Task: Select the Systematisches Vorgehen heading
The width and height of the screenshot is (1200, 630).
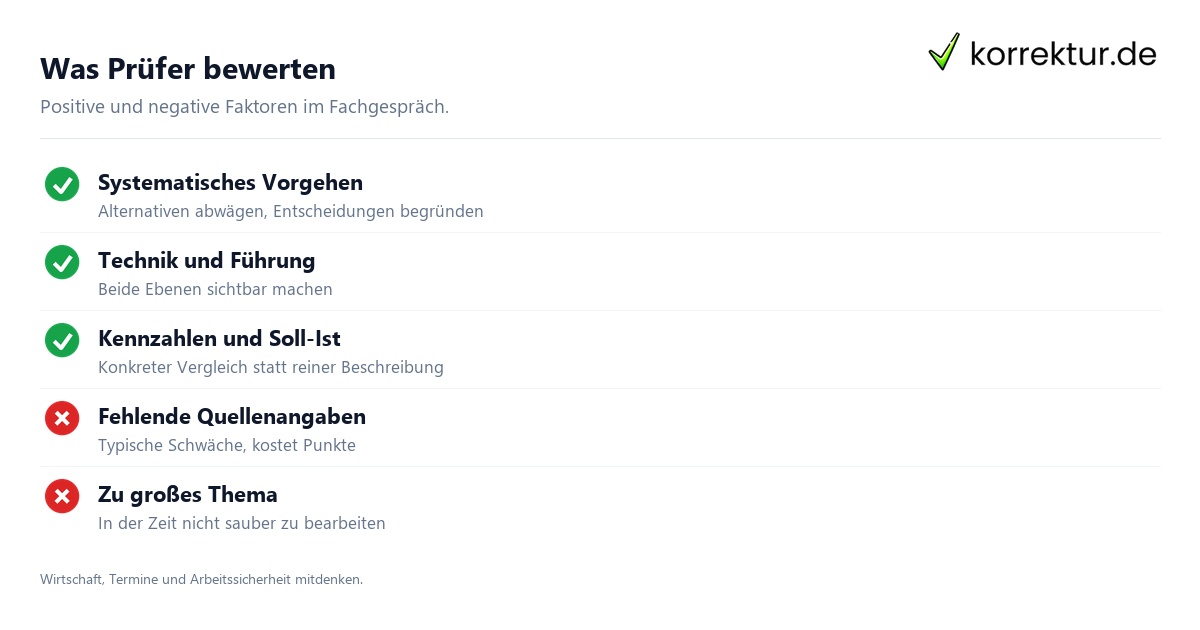Action: click(x=230, y=183)
